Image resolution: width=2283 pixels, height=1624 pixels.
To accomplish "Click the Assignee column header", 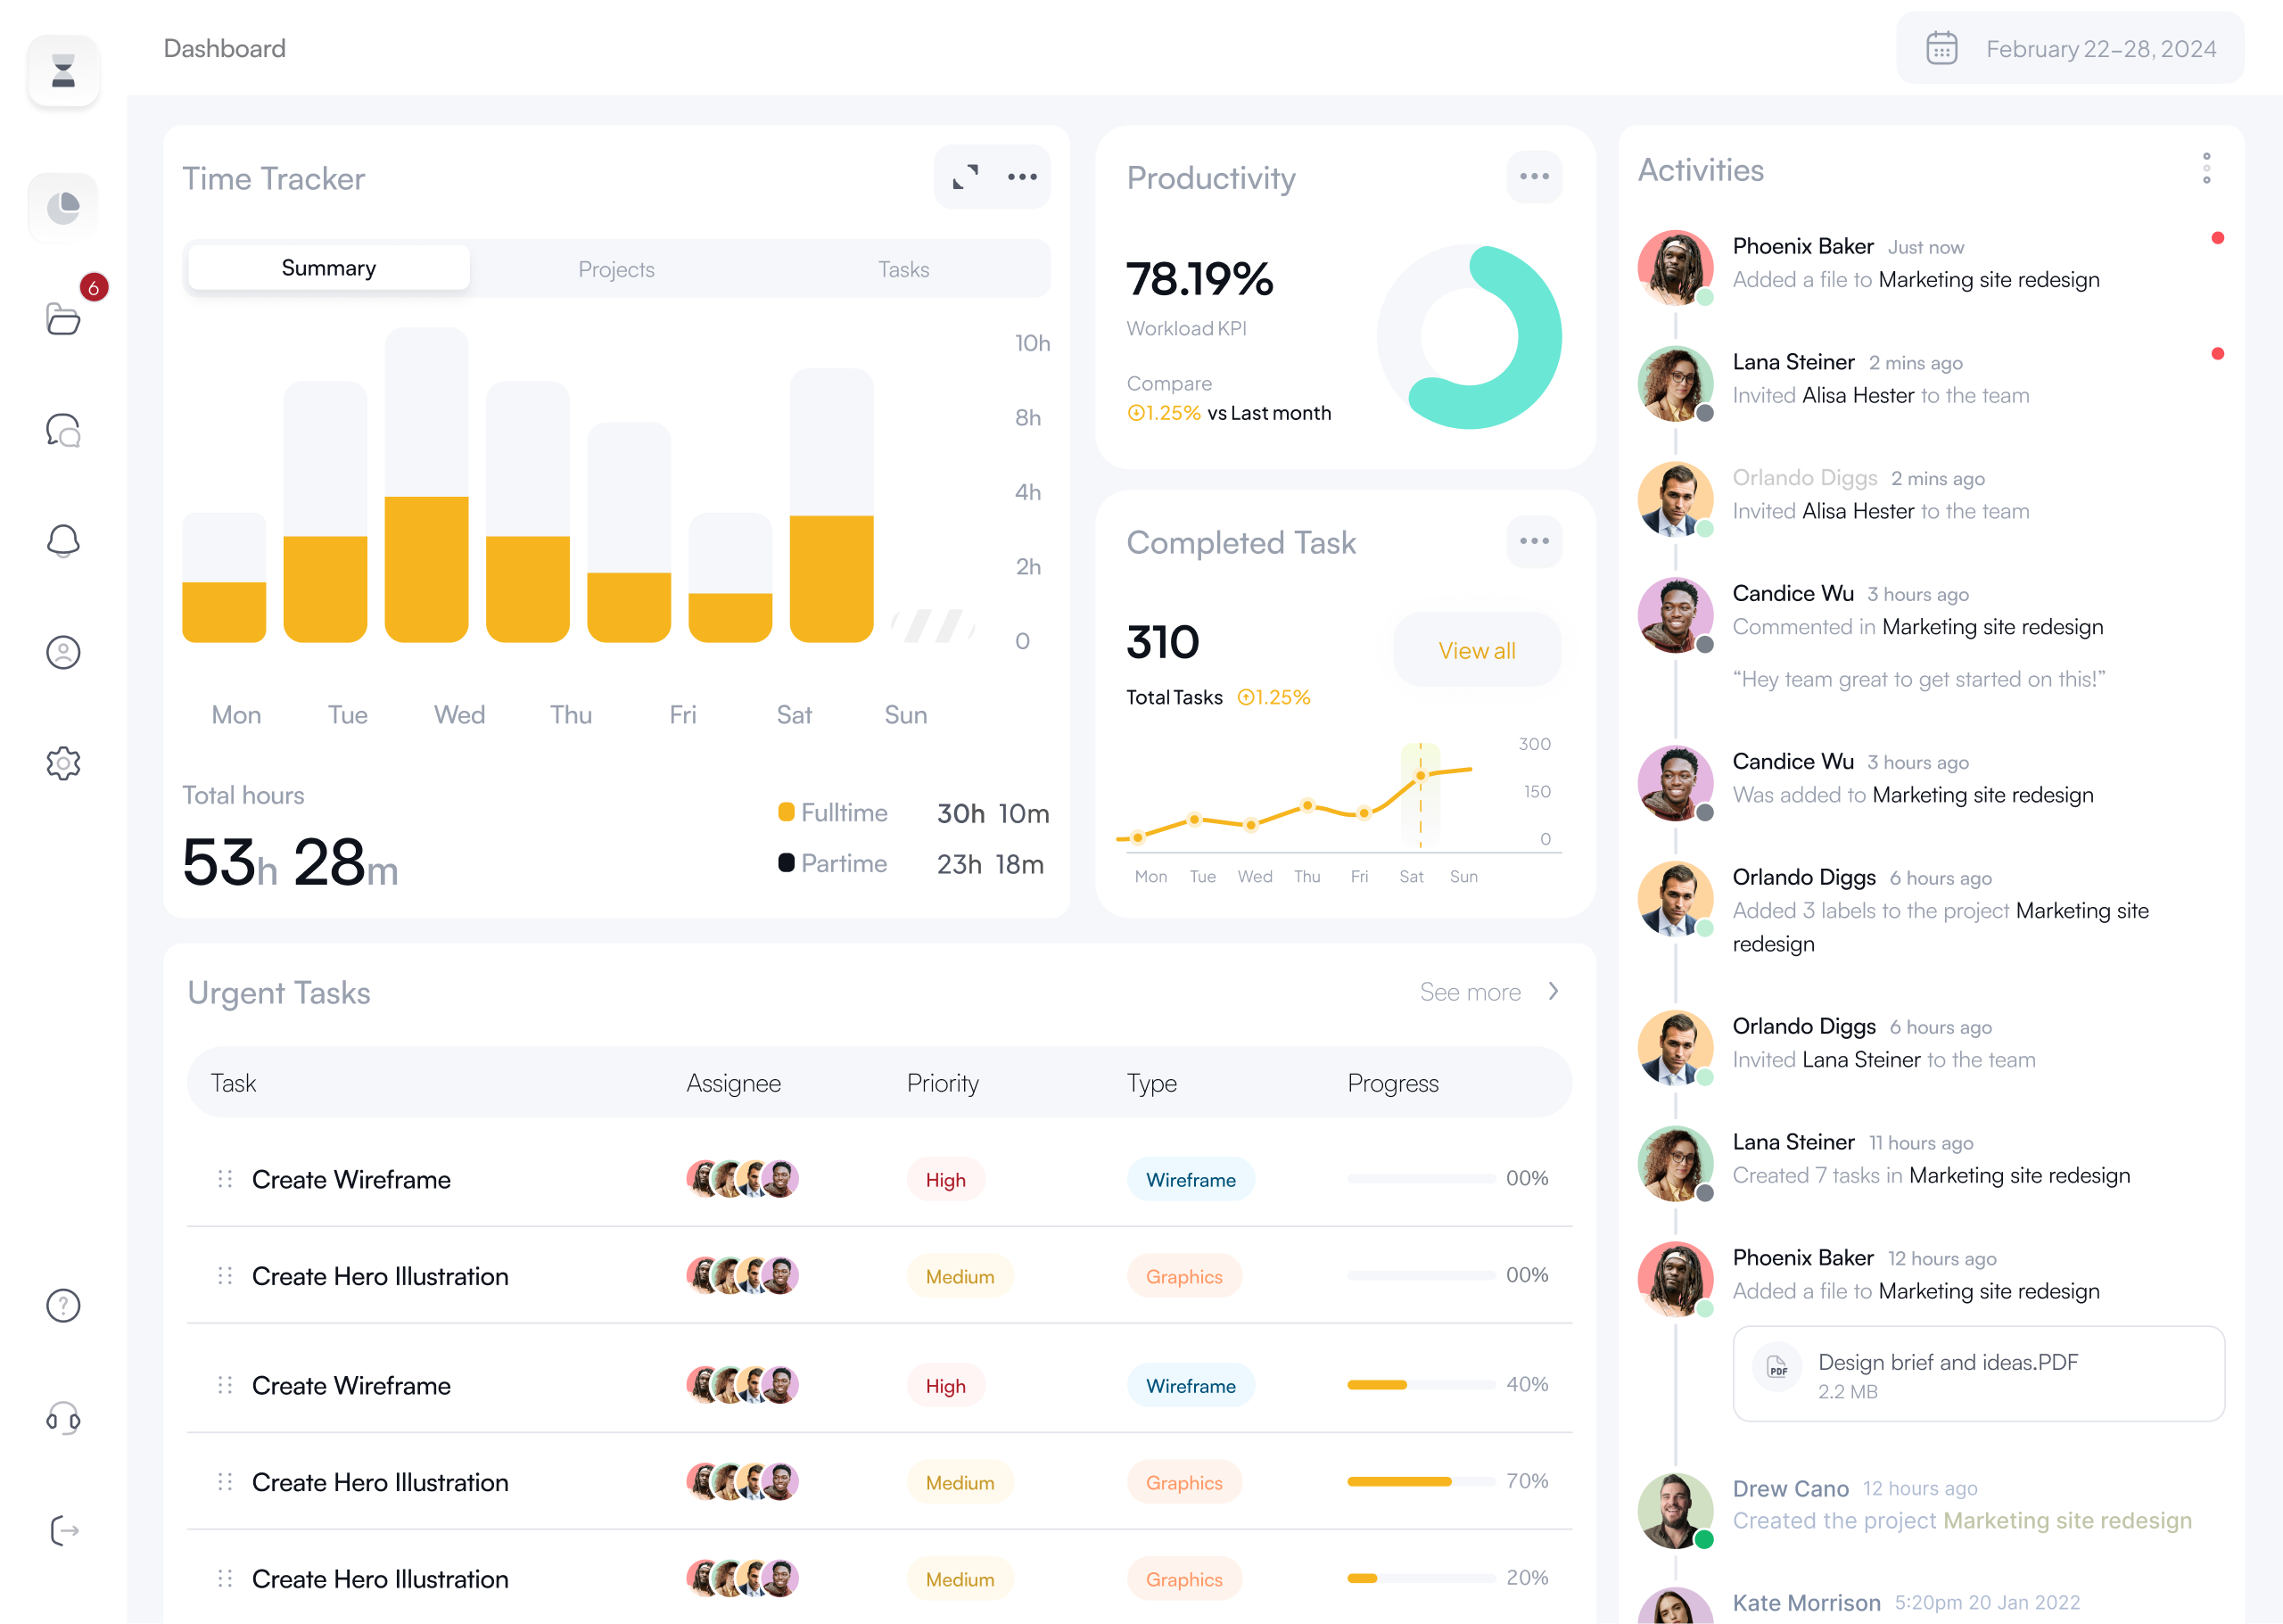I will pyautogui.click(x=733, y=1083).
